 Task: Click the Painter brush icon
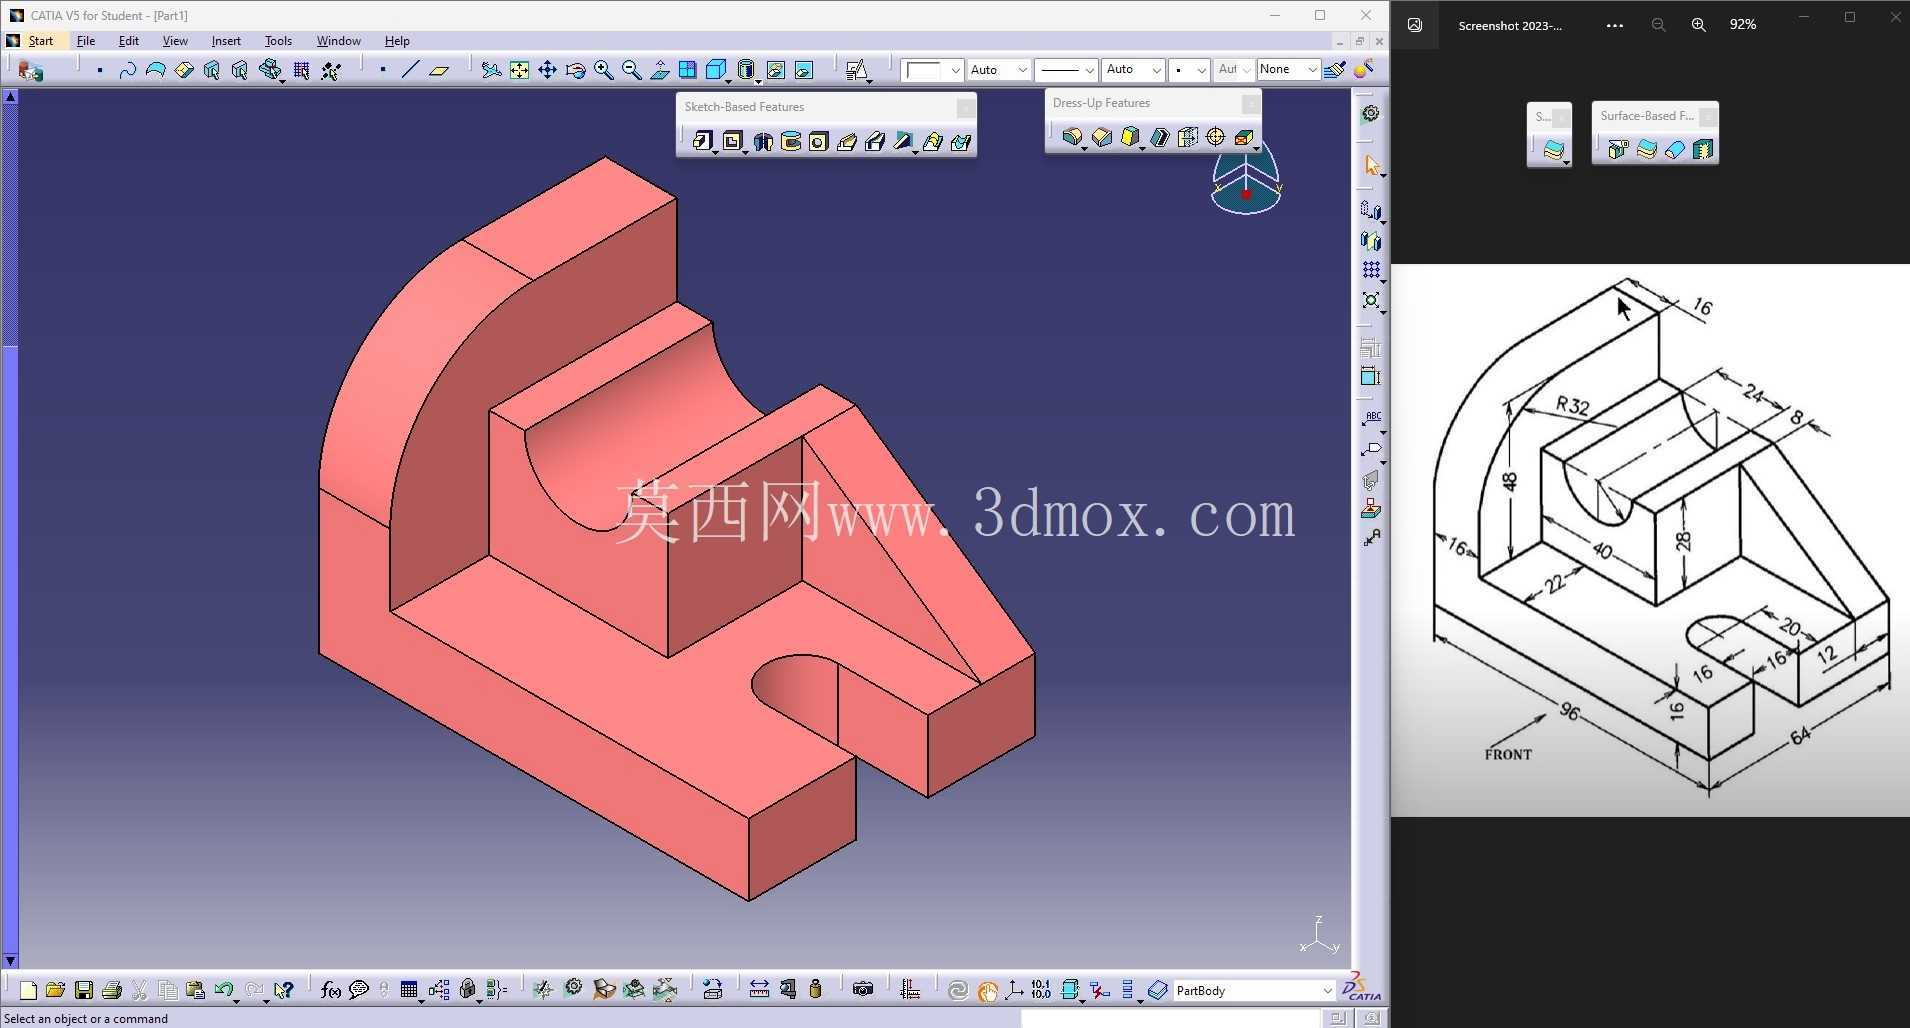coord(1334,69)
